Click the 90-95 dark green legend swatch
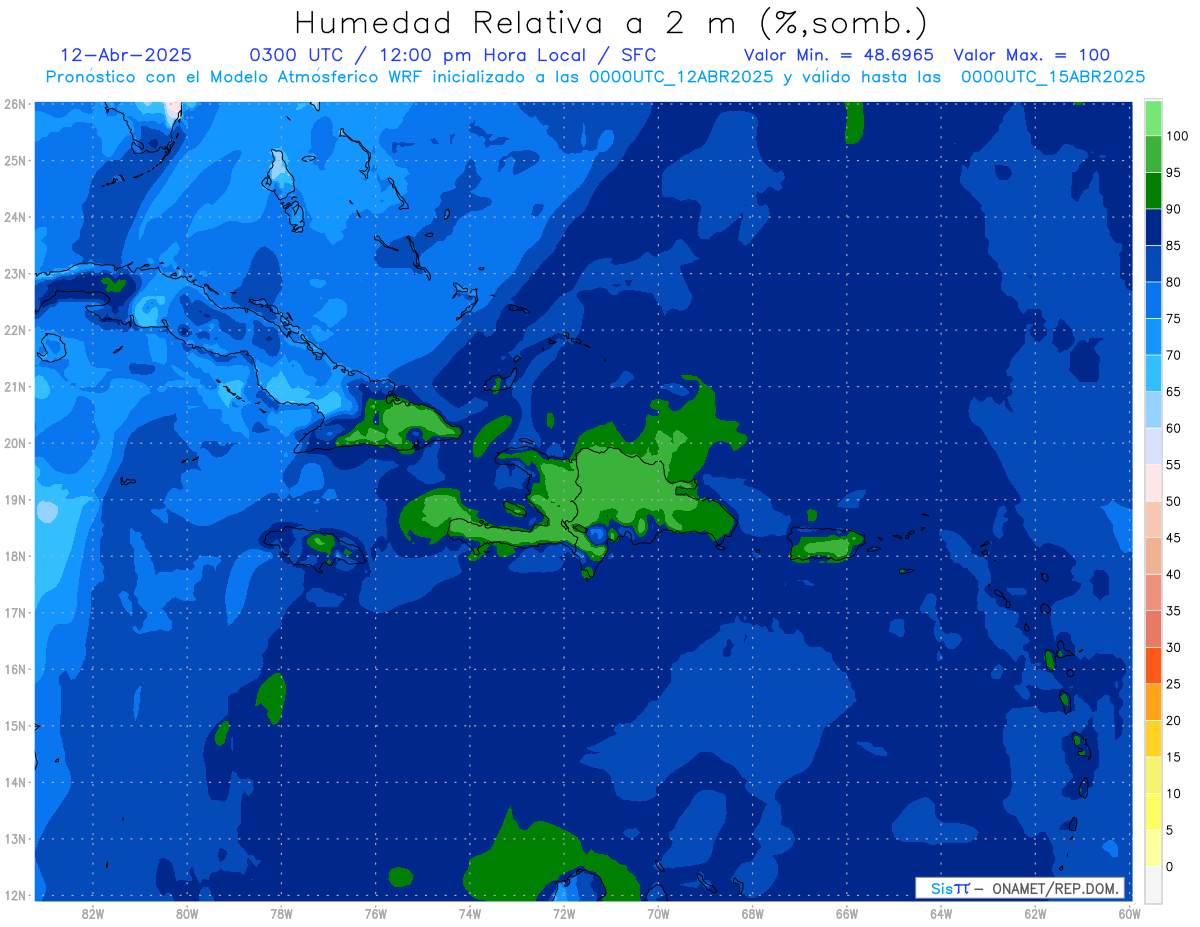This screenshot has width=1200, height=927. click(x=1153, y=190)
